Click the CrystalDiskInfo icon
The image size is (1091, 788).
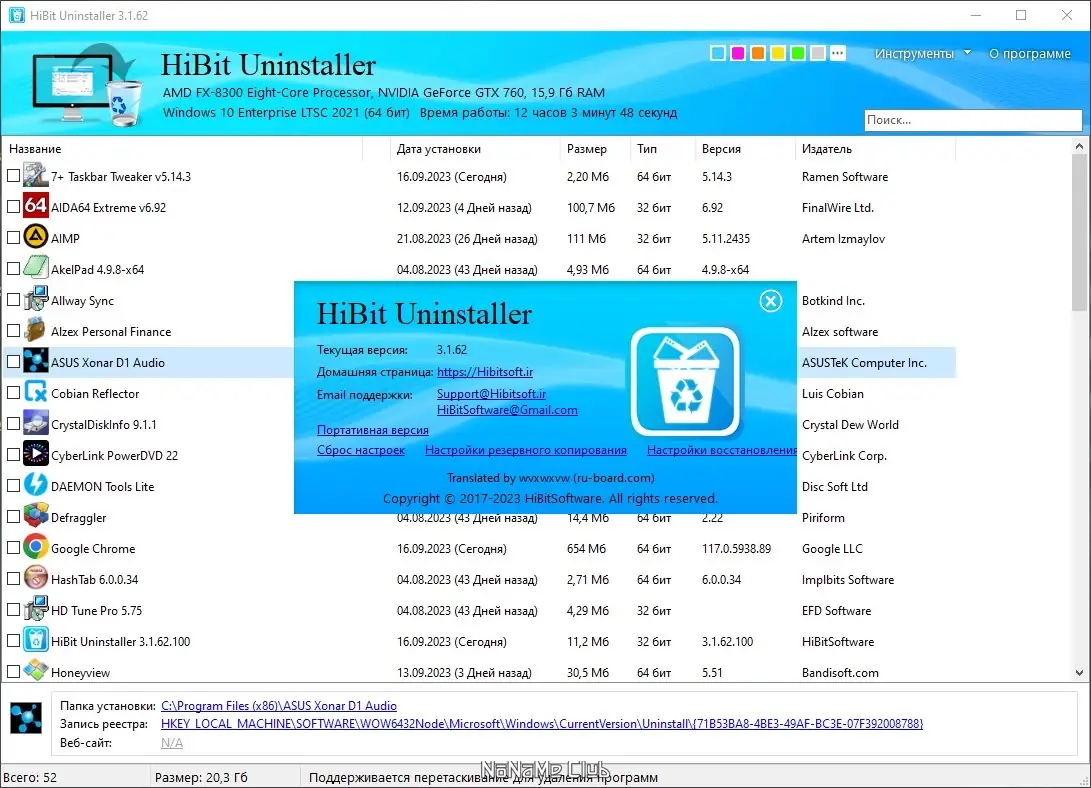tap(35, 424)
